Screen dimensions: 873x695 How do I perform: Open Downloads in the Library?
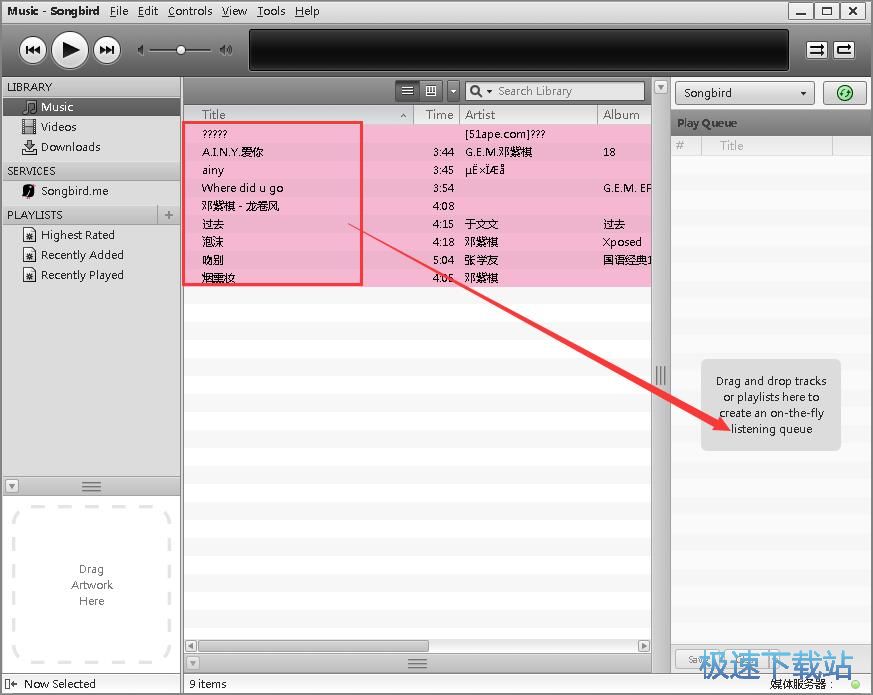click(91, 147)
